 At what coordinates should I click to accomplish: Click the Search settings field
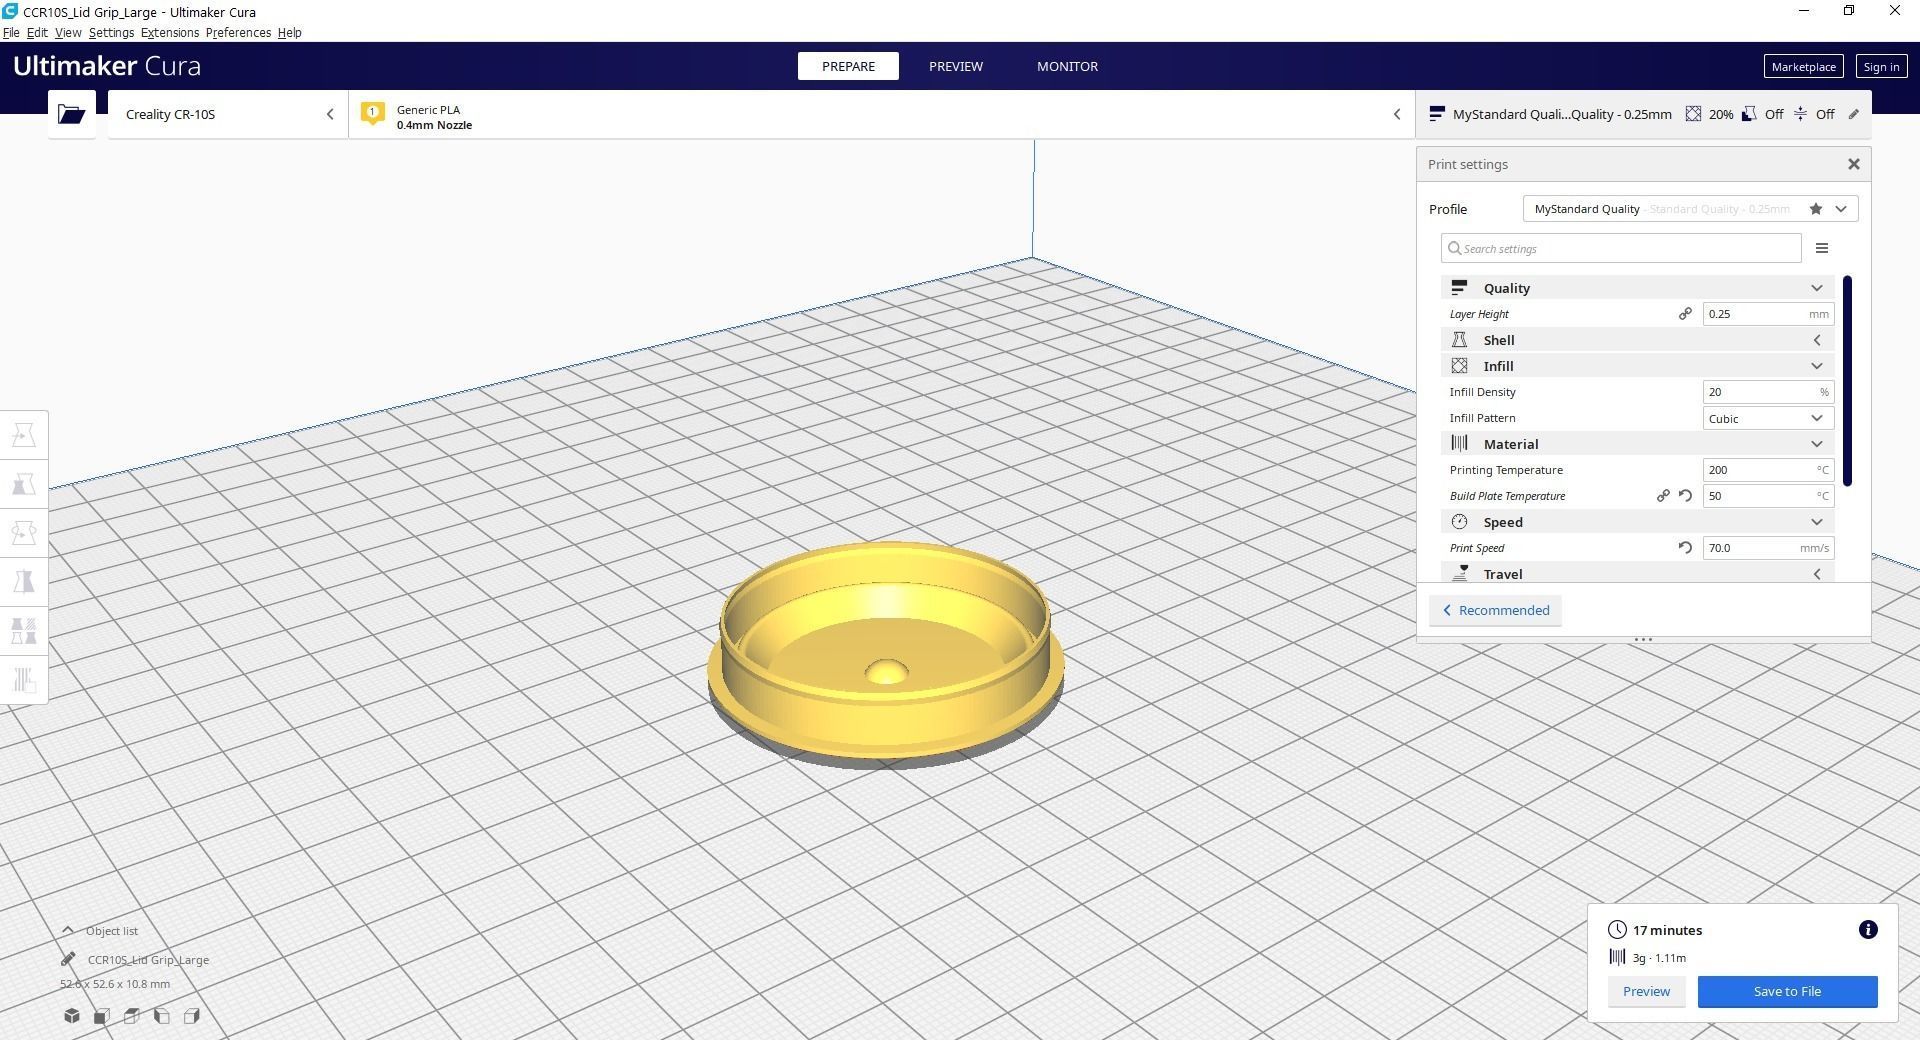pyautogui.click(x=1621, y=248)
